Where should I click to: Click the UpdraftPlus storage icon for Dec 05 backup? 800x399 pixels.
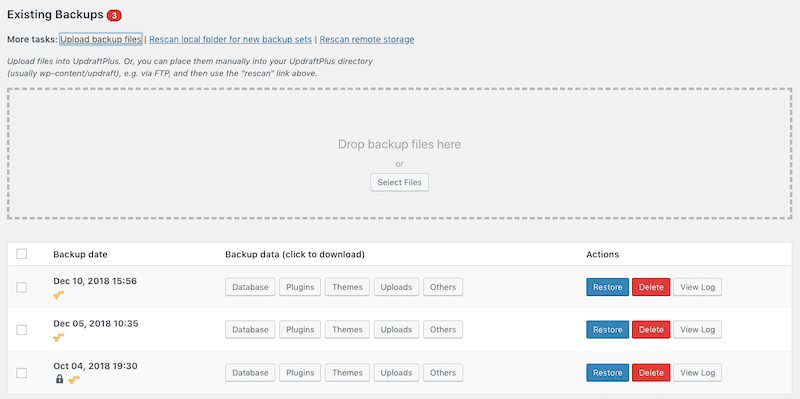pyautogui.click(x=59, y=337)
